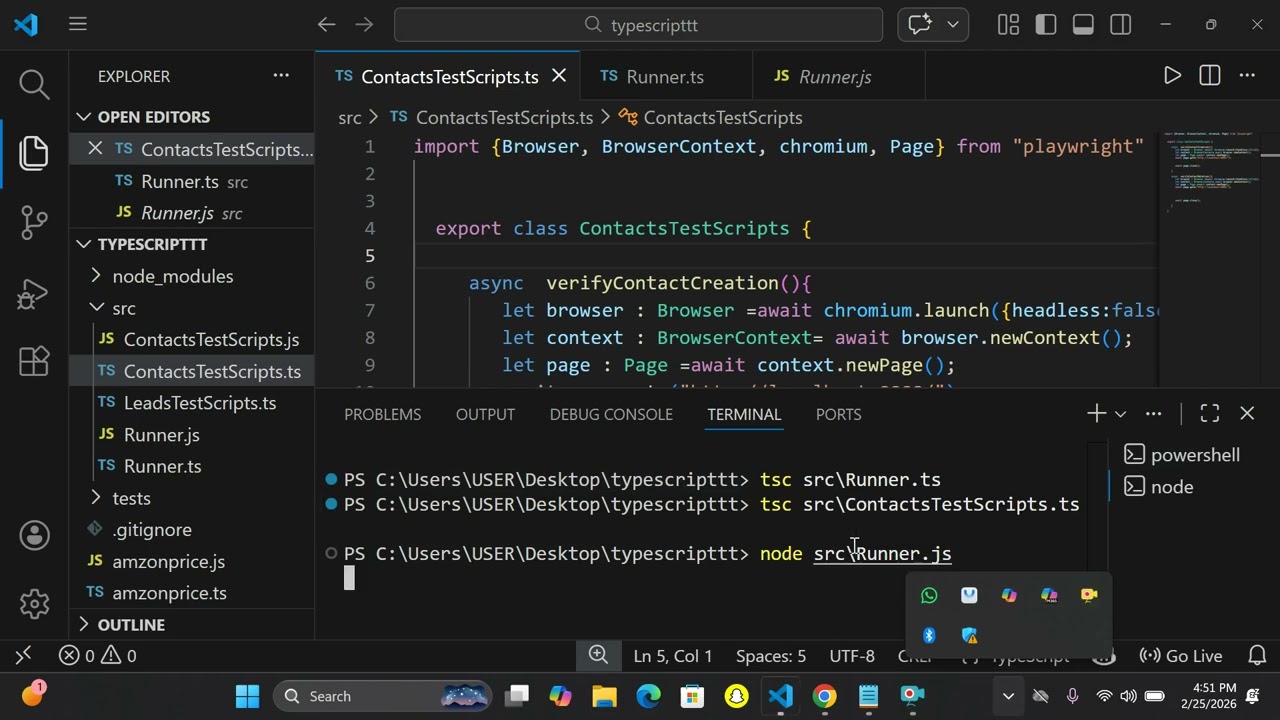The image size is (1280, 720).
Task: Select the Explorer icon in activity bar
Action: pos(34,153)
